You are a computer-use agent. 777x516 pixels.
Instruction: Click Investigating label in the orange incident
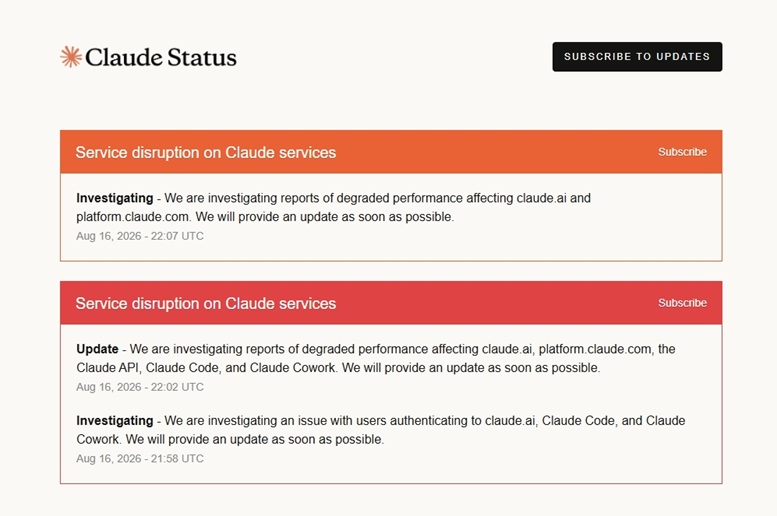pyautogui.click(x=114, y=198)
